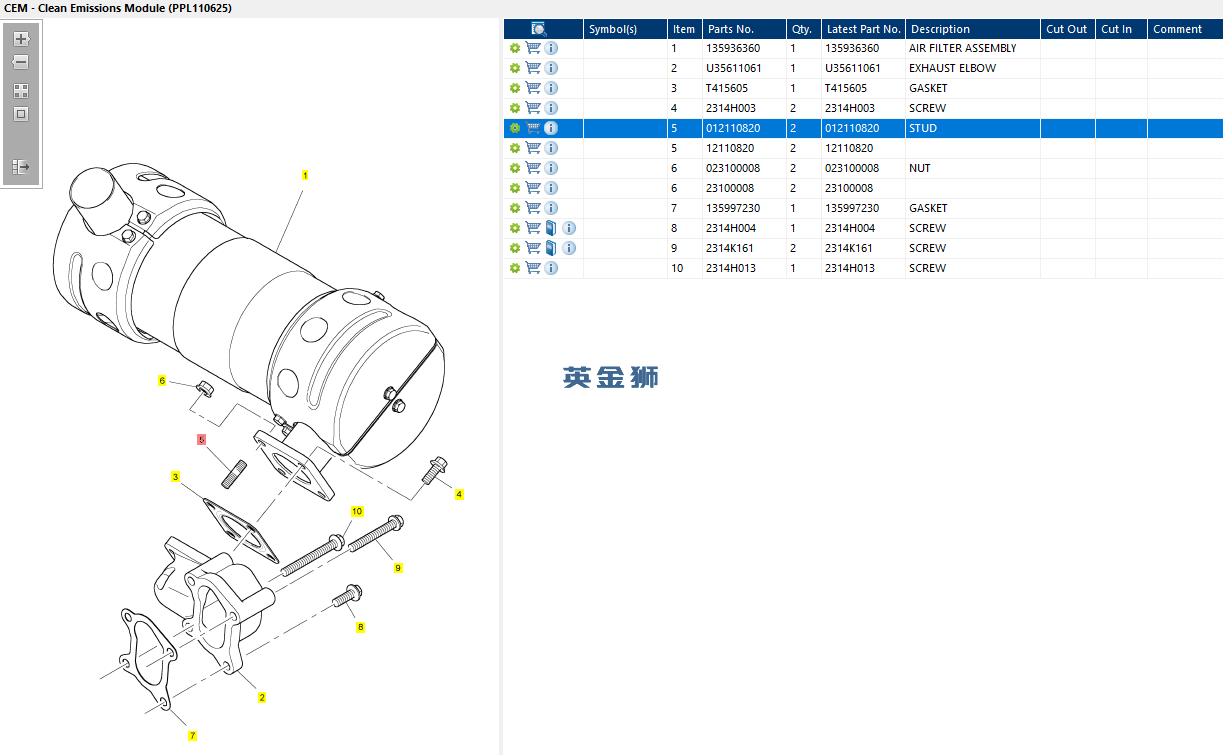
Task: Sort by the Item column header
Action: pos(685,29)
